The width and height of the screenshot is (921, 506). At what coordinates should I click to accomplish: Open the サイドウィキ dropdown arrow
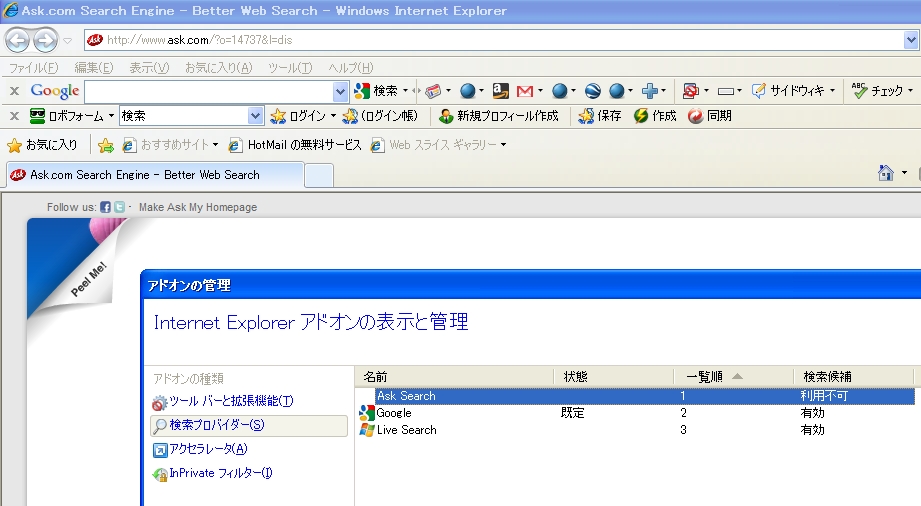click(832, 91)
